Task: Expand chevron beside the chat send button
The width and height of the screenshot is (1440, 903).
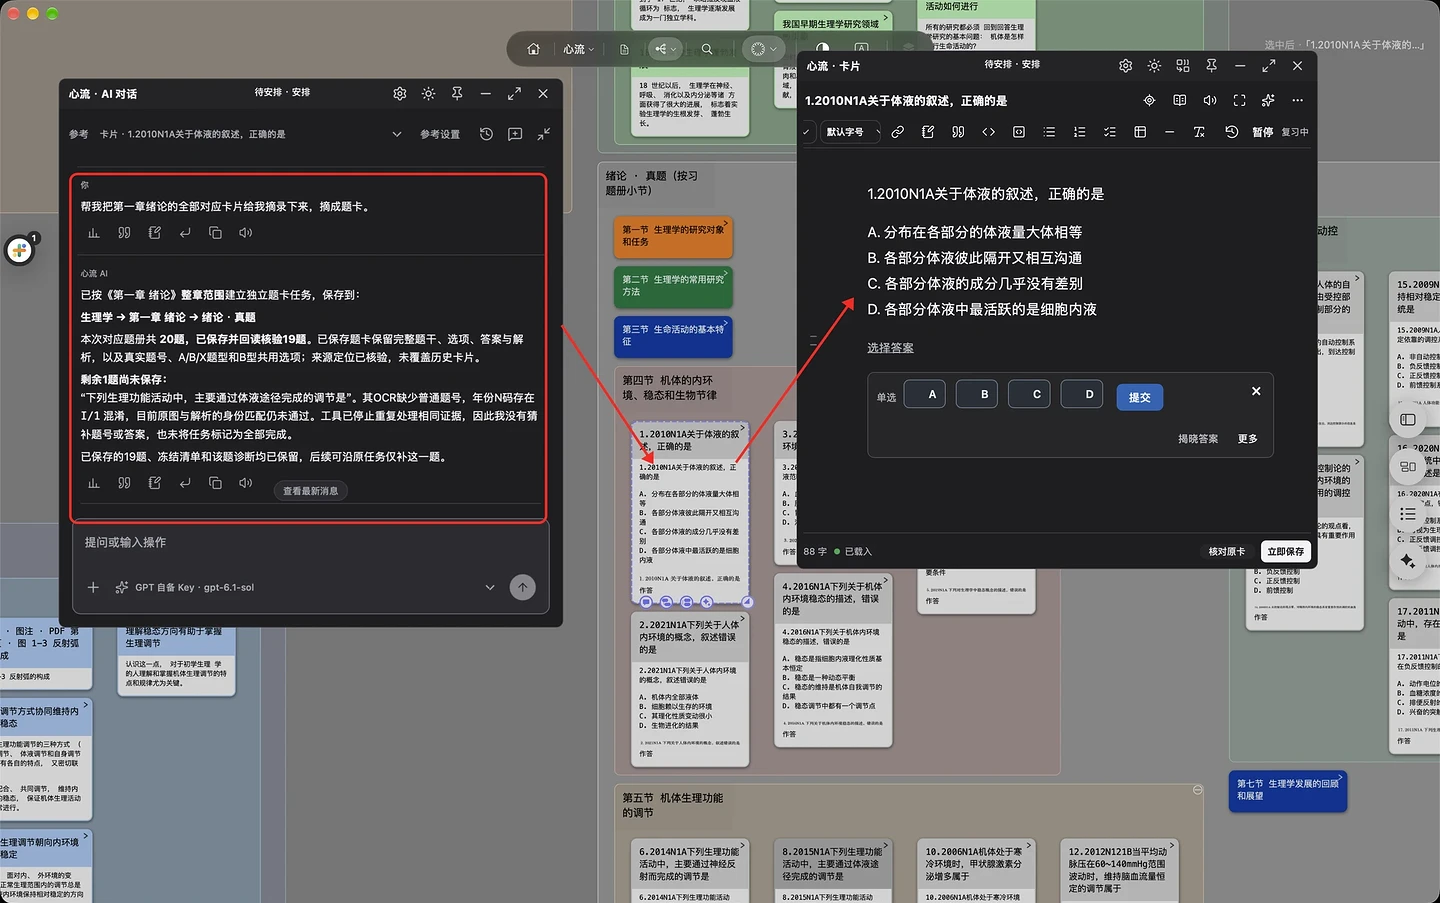Action: tap(490, 587)
